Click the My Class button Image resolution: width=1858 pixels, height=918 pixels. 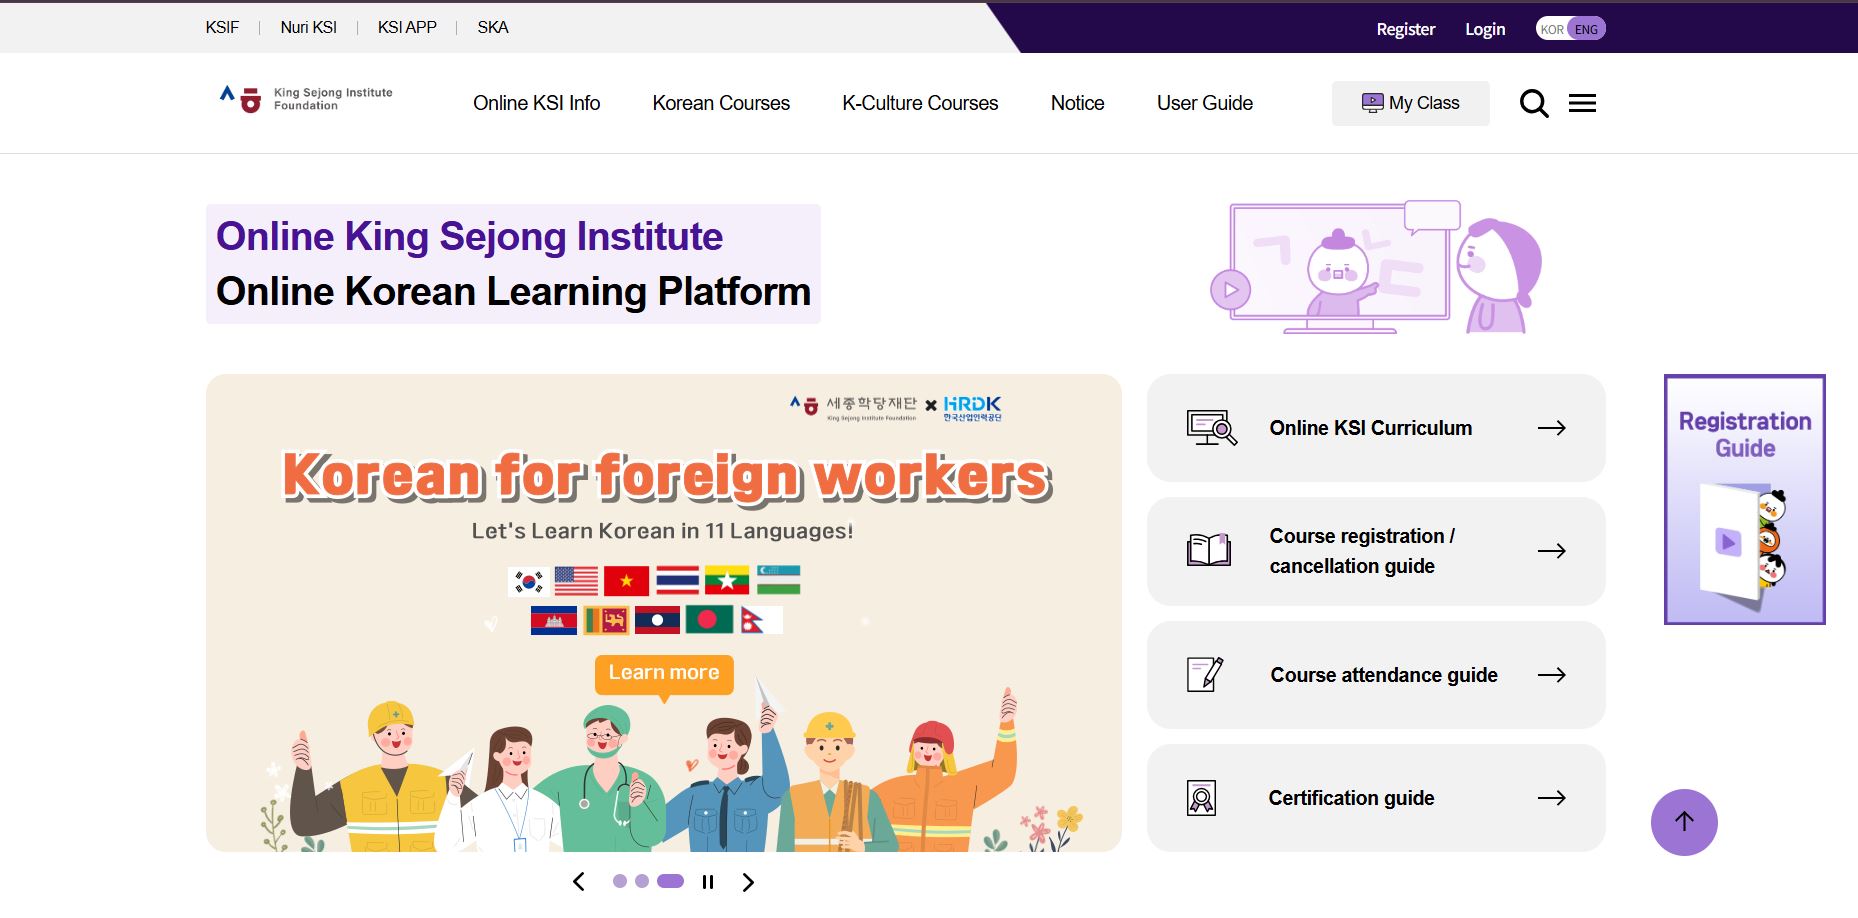click(x=1410, y=103)
